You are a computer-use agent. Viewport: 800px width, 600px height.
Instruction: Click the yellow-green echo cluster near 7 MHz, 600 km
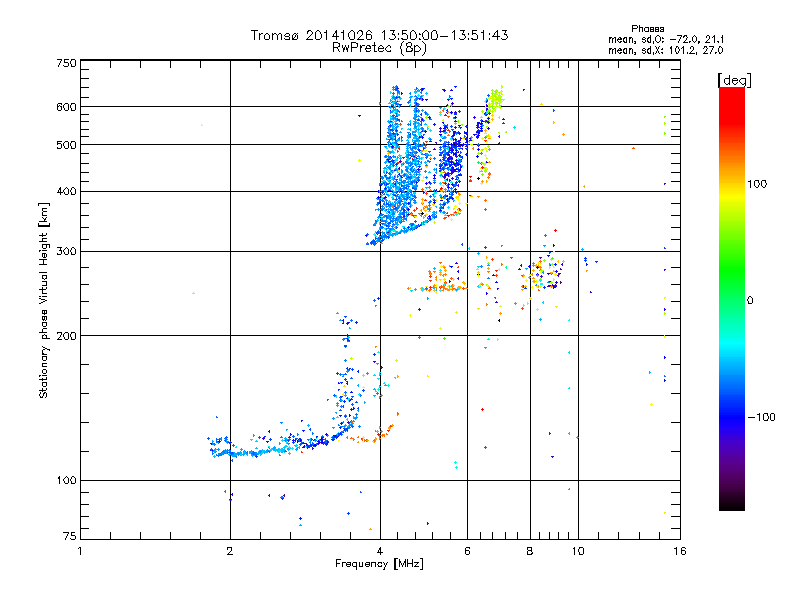495,99
